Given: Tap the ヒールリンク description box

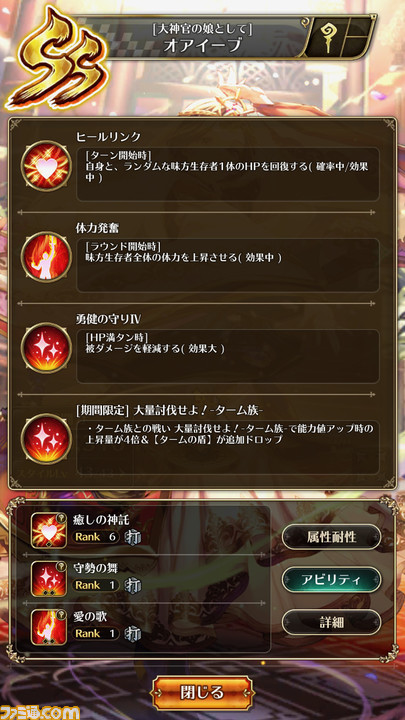Looking at the screenshot, I should pos(228,174).
